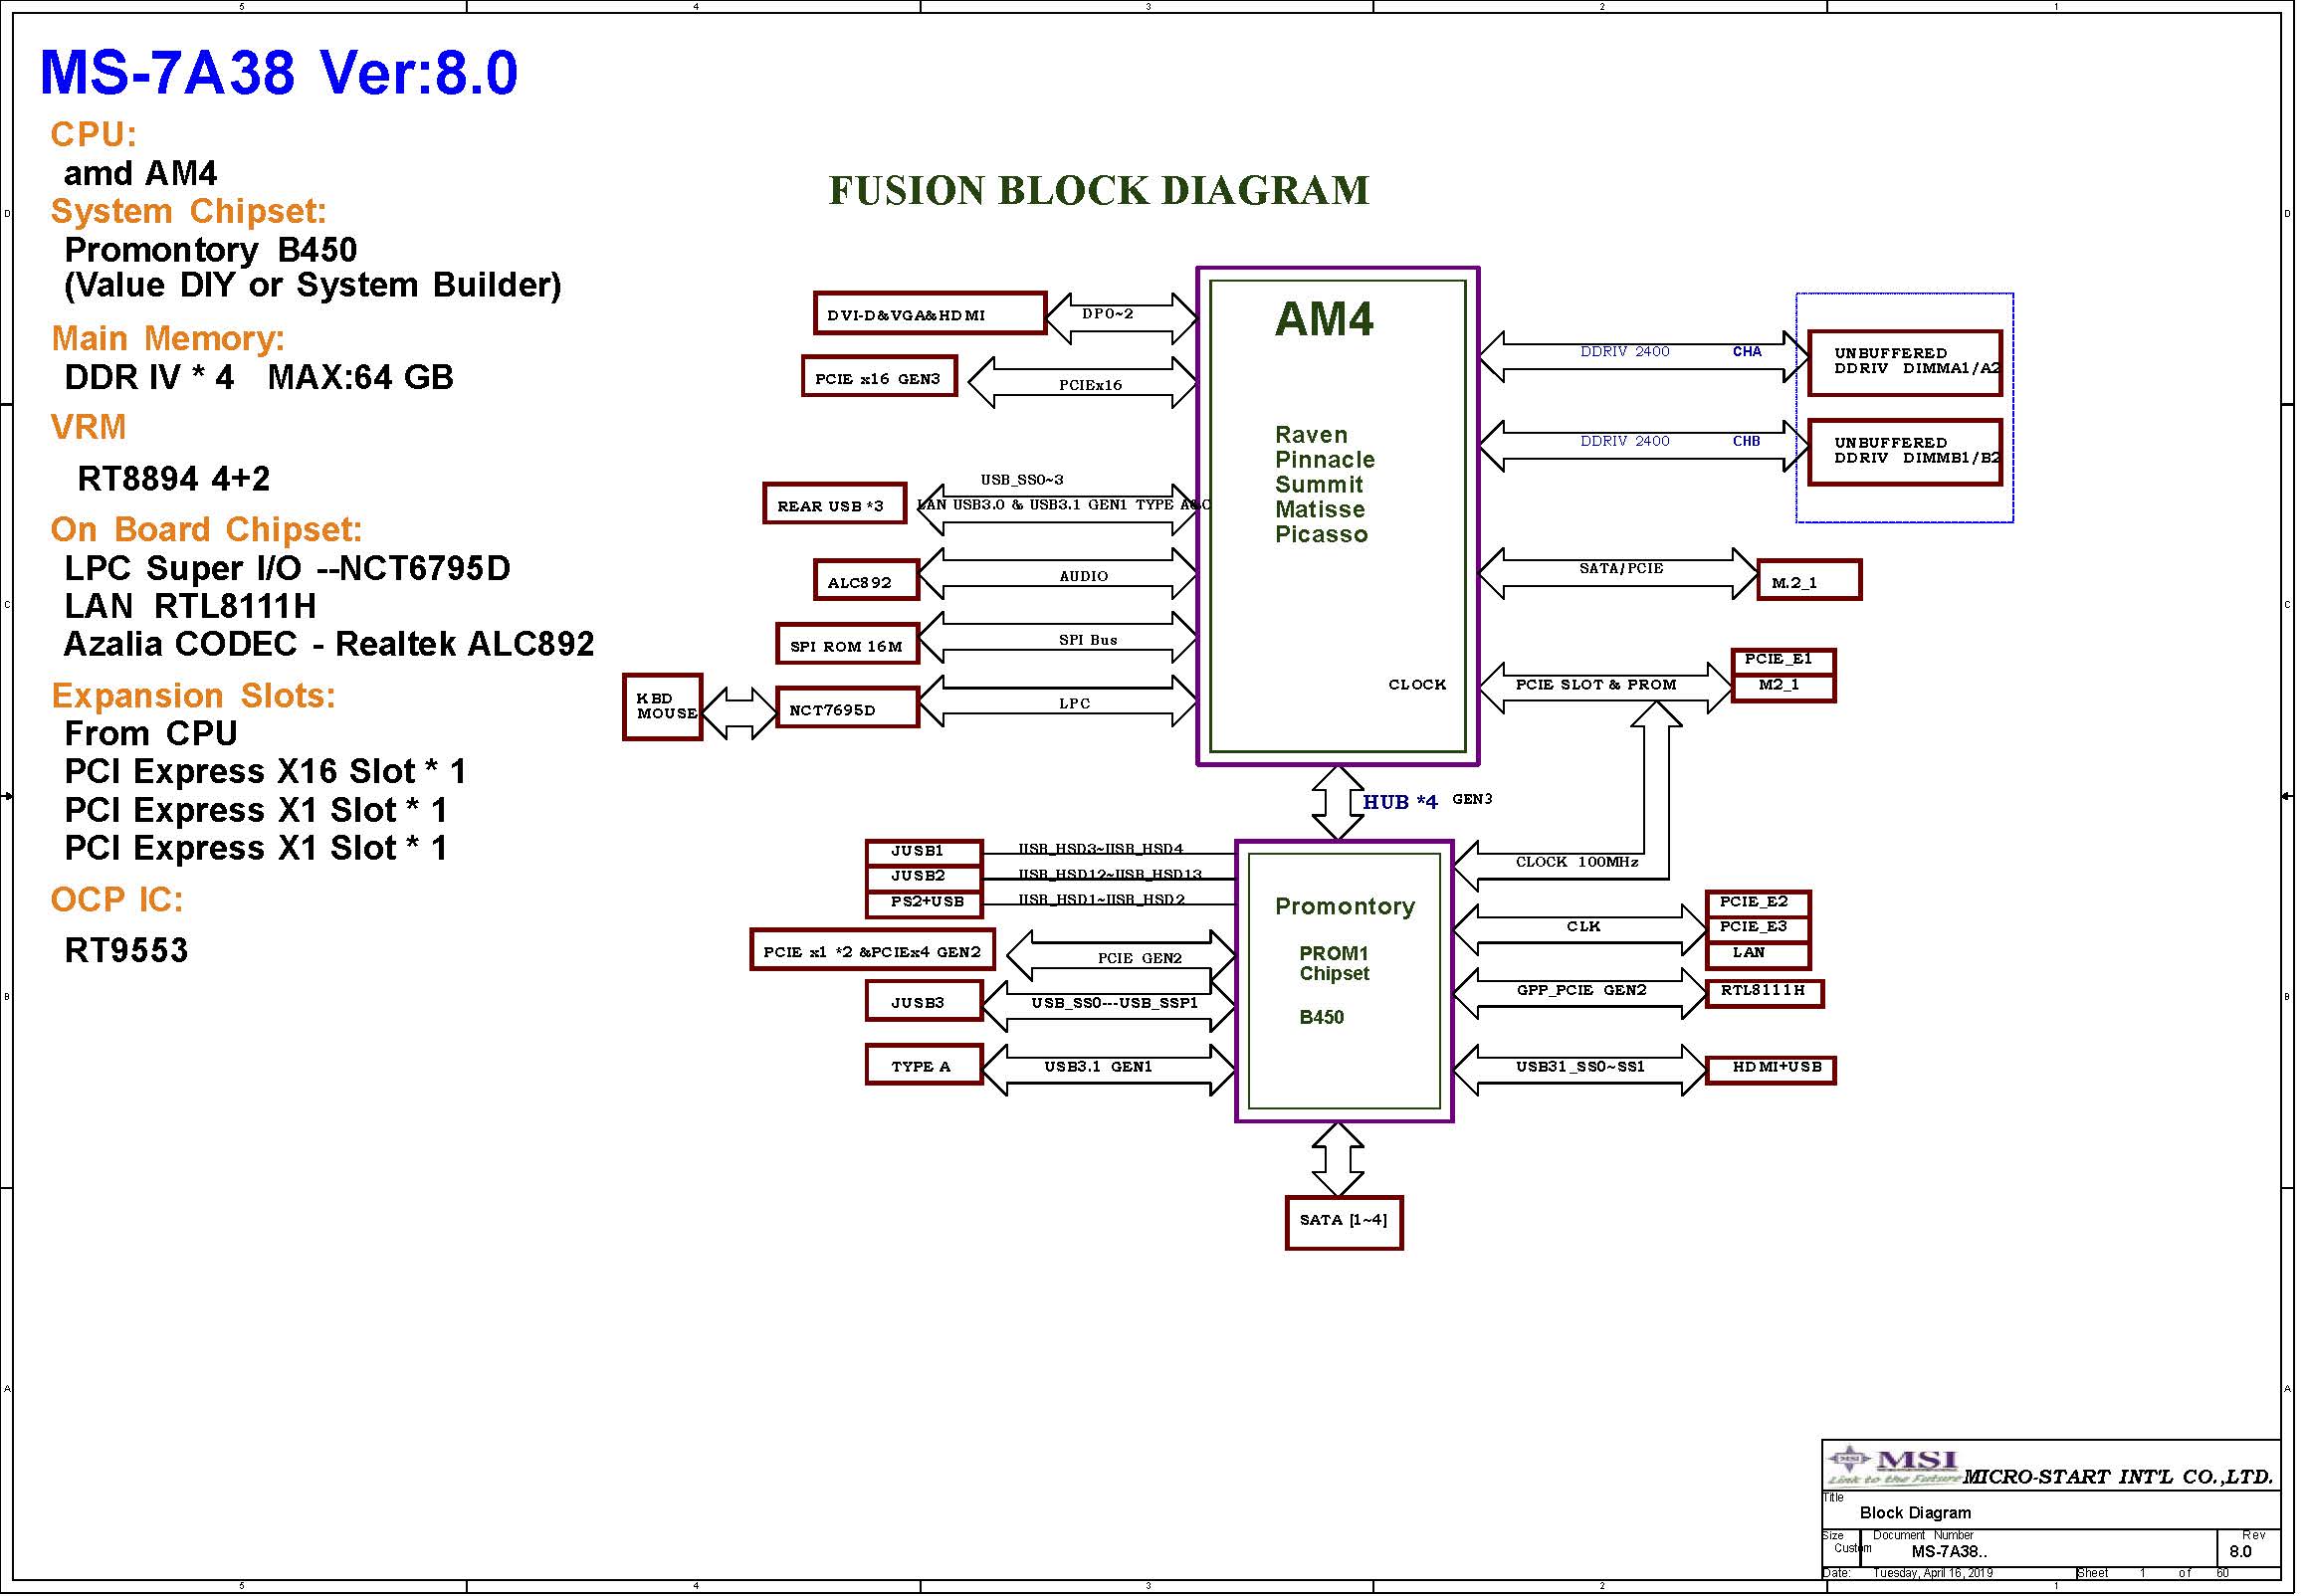Image resolution: width=2306 pixels, height=1596 pixels.
Task: Click the "CHB" memory channel label
Action: point(1747,441)
